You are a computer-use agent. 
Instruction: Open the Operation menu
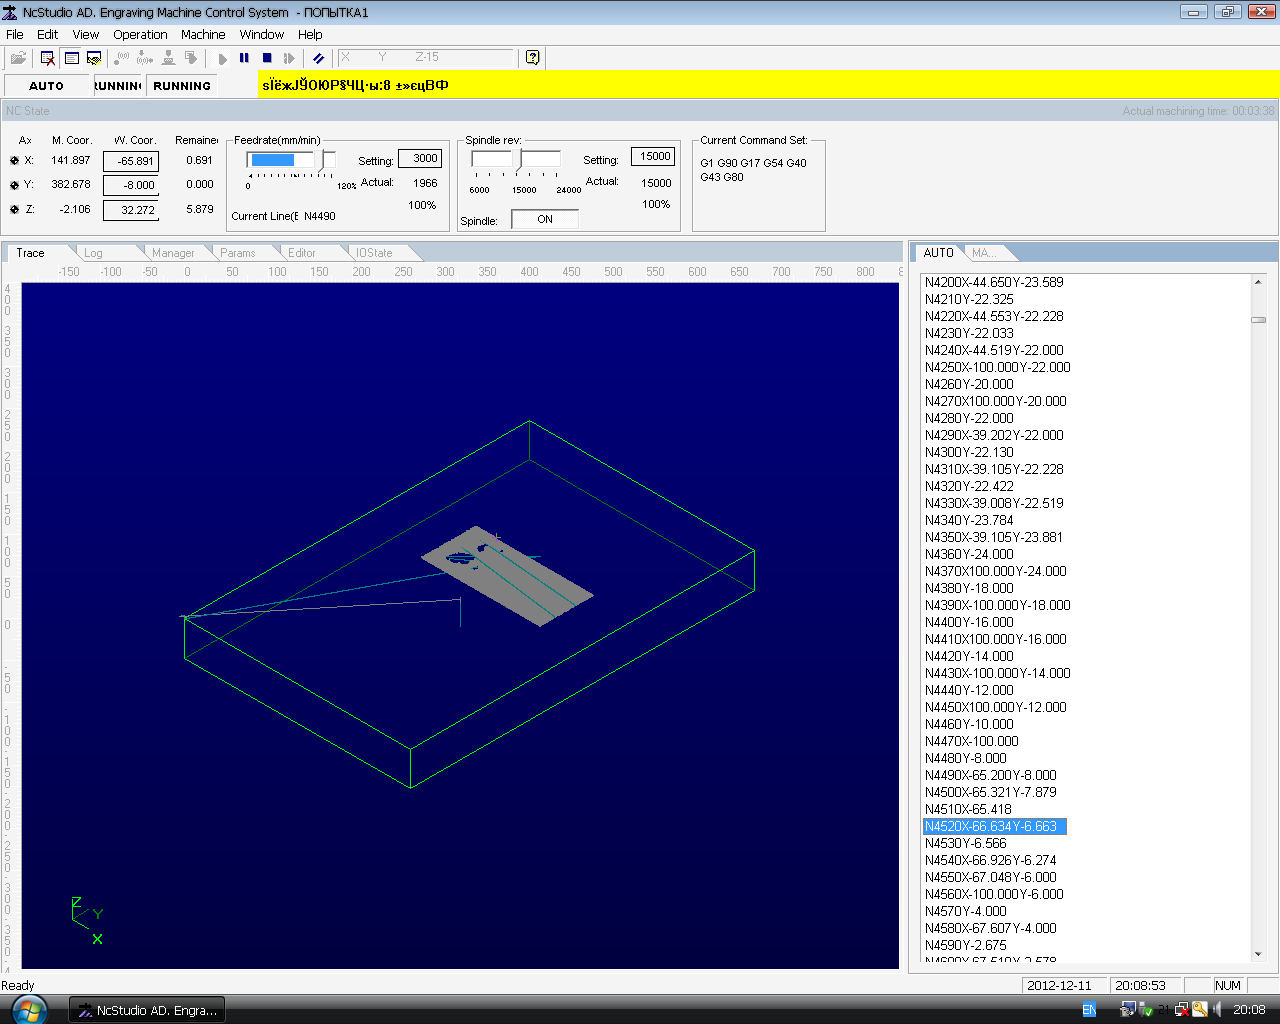[x=140, y=34]
